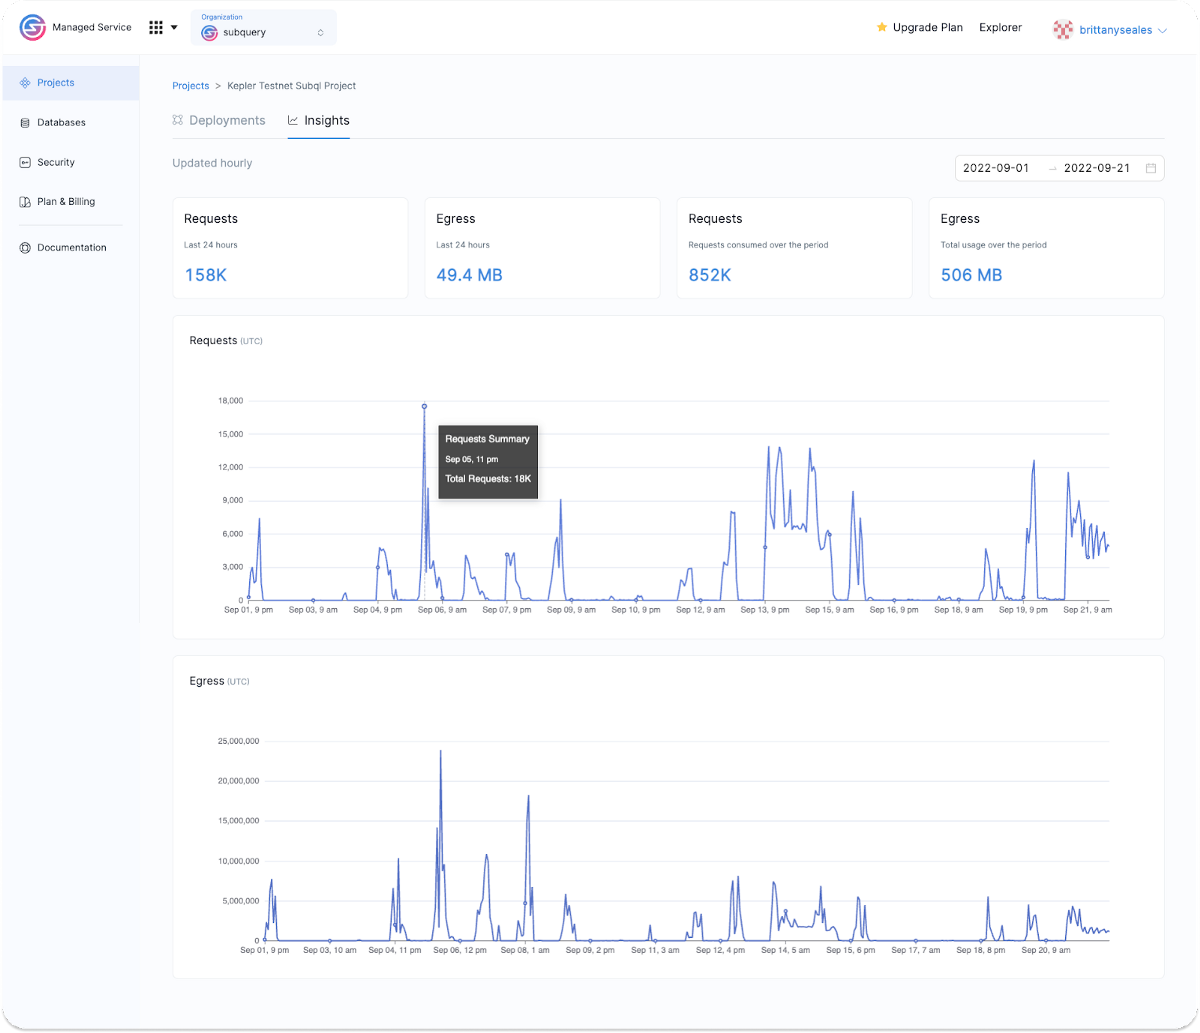Click the Kepler Testnet Subql Project breadcrumb
This screenshot has width=1200, height=1033.
[292, 86]
